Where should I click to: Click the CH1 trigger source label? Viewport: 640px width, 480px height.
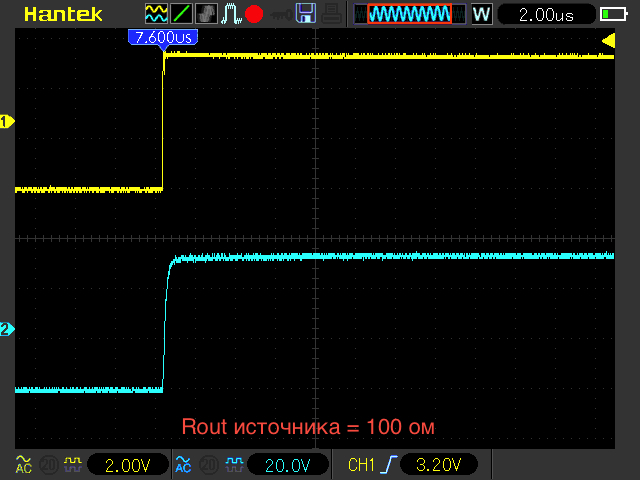[x=361, y=464]
